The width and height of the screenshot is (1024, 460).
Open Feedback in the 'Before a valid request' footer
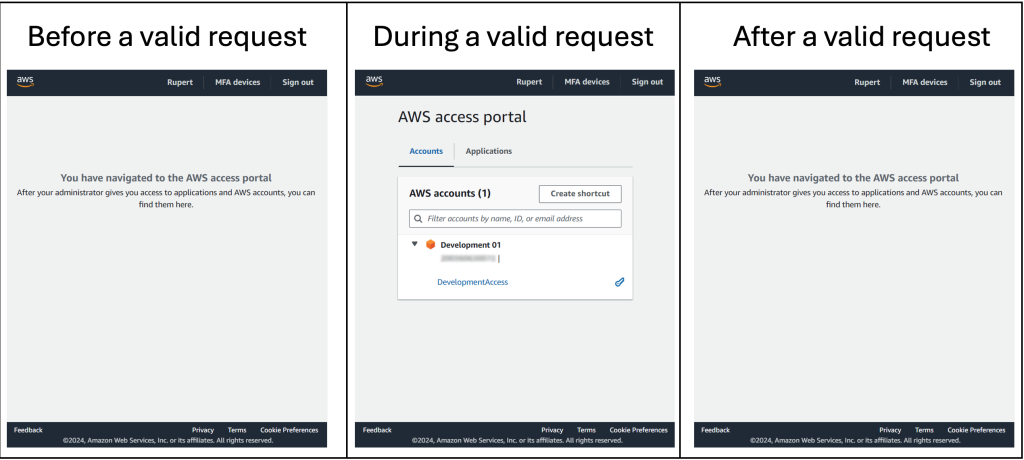(28, 430)
